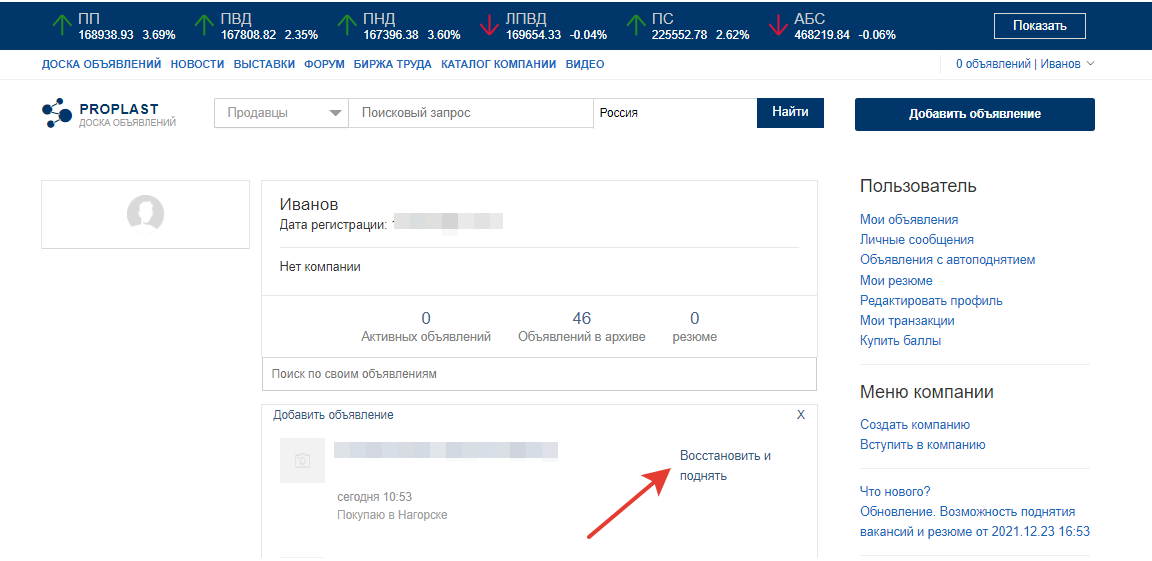Open the Продавцы category dropdown

[281, 113]
